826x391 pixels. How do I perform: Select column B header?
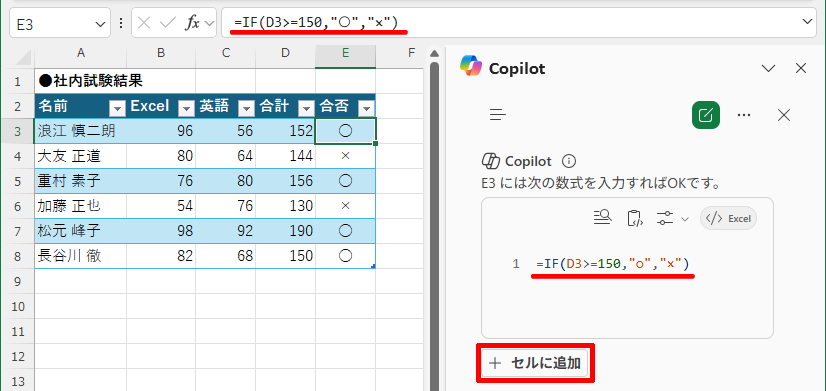coord(161,53)
